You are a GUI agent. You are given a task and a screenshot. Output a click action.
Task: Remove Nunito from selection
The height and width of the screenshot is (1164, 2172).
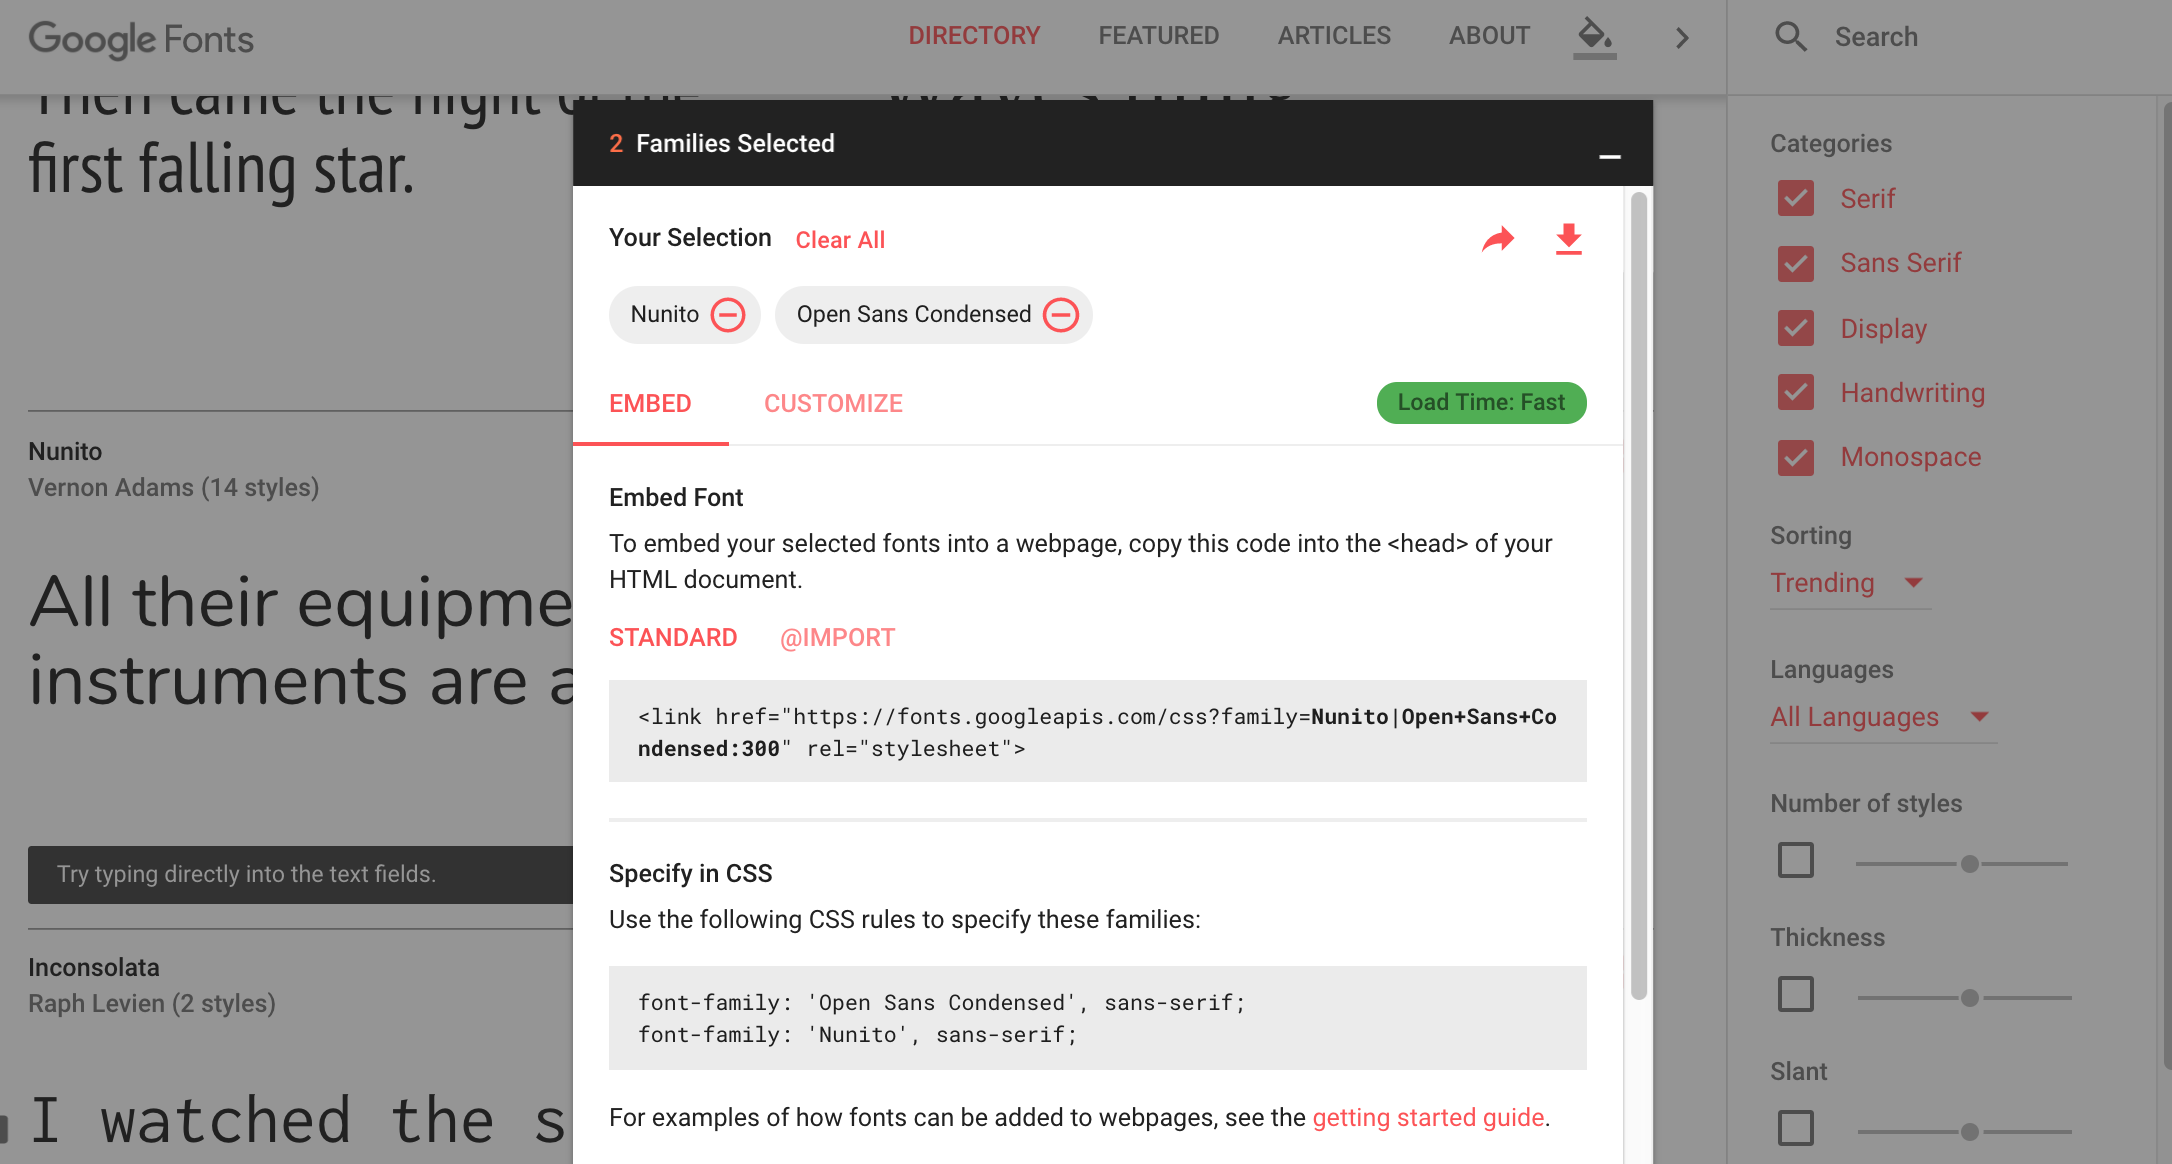pos(727,315)
